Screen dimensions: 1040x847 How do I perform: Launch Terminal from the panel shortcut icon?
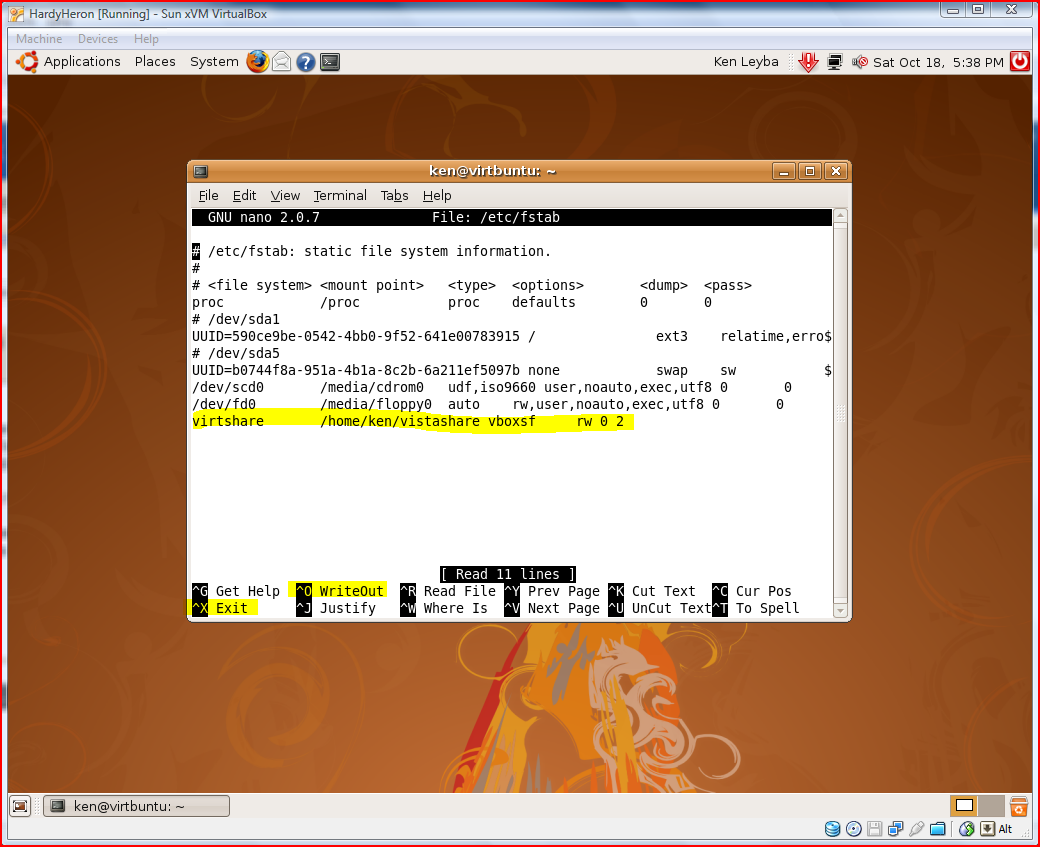click(x=330, y=62)
